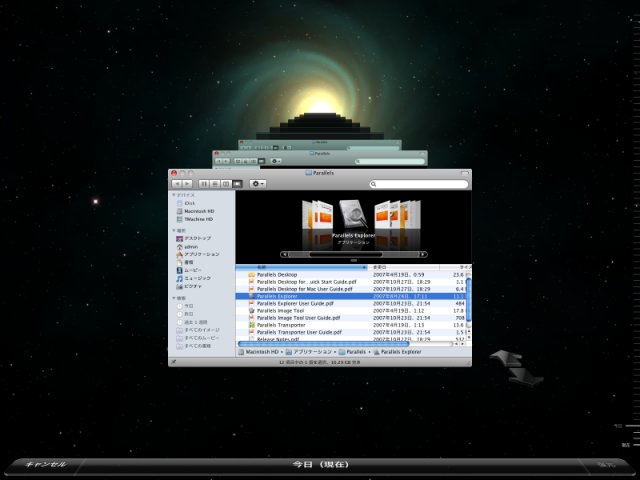
Task: Click the Cover Flow right arrow
Action: click(x=423, y=255)
